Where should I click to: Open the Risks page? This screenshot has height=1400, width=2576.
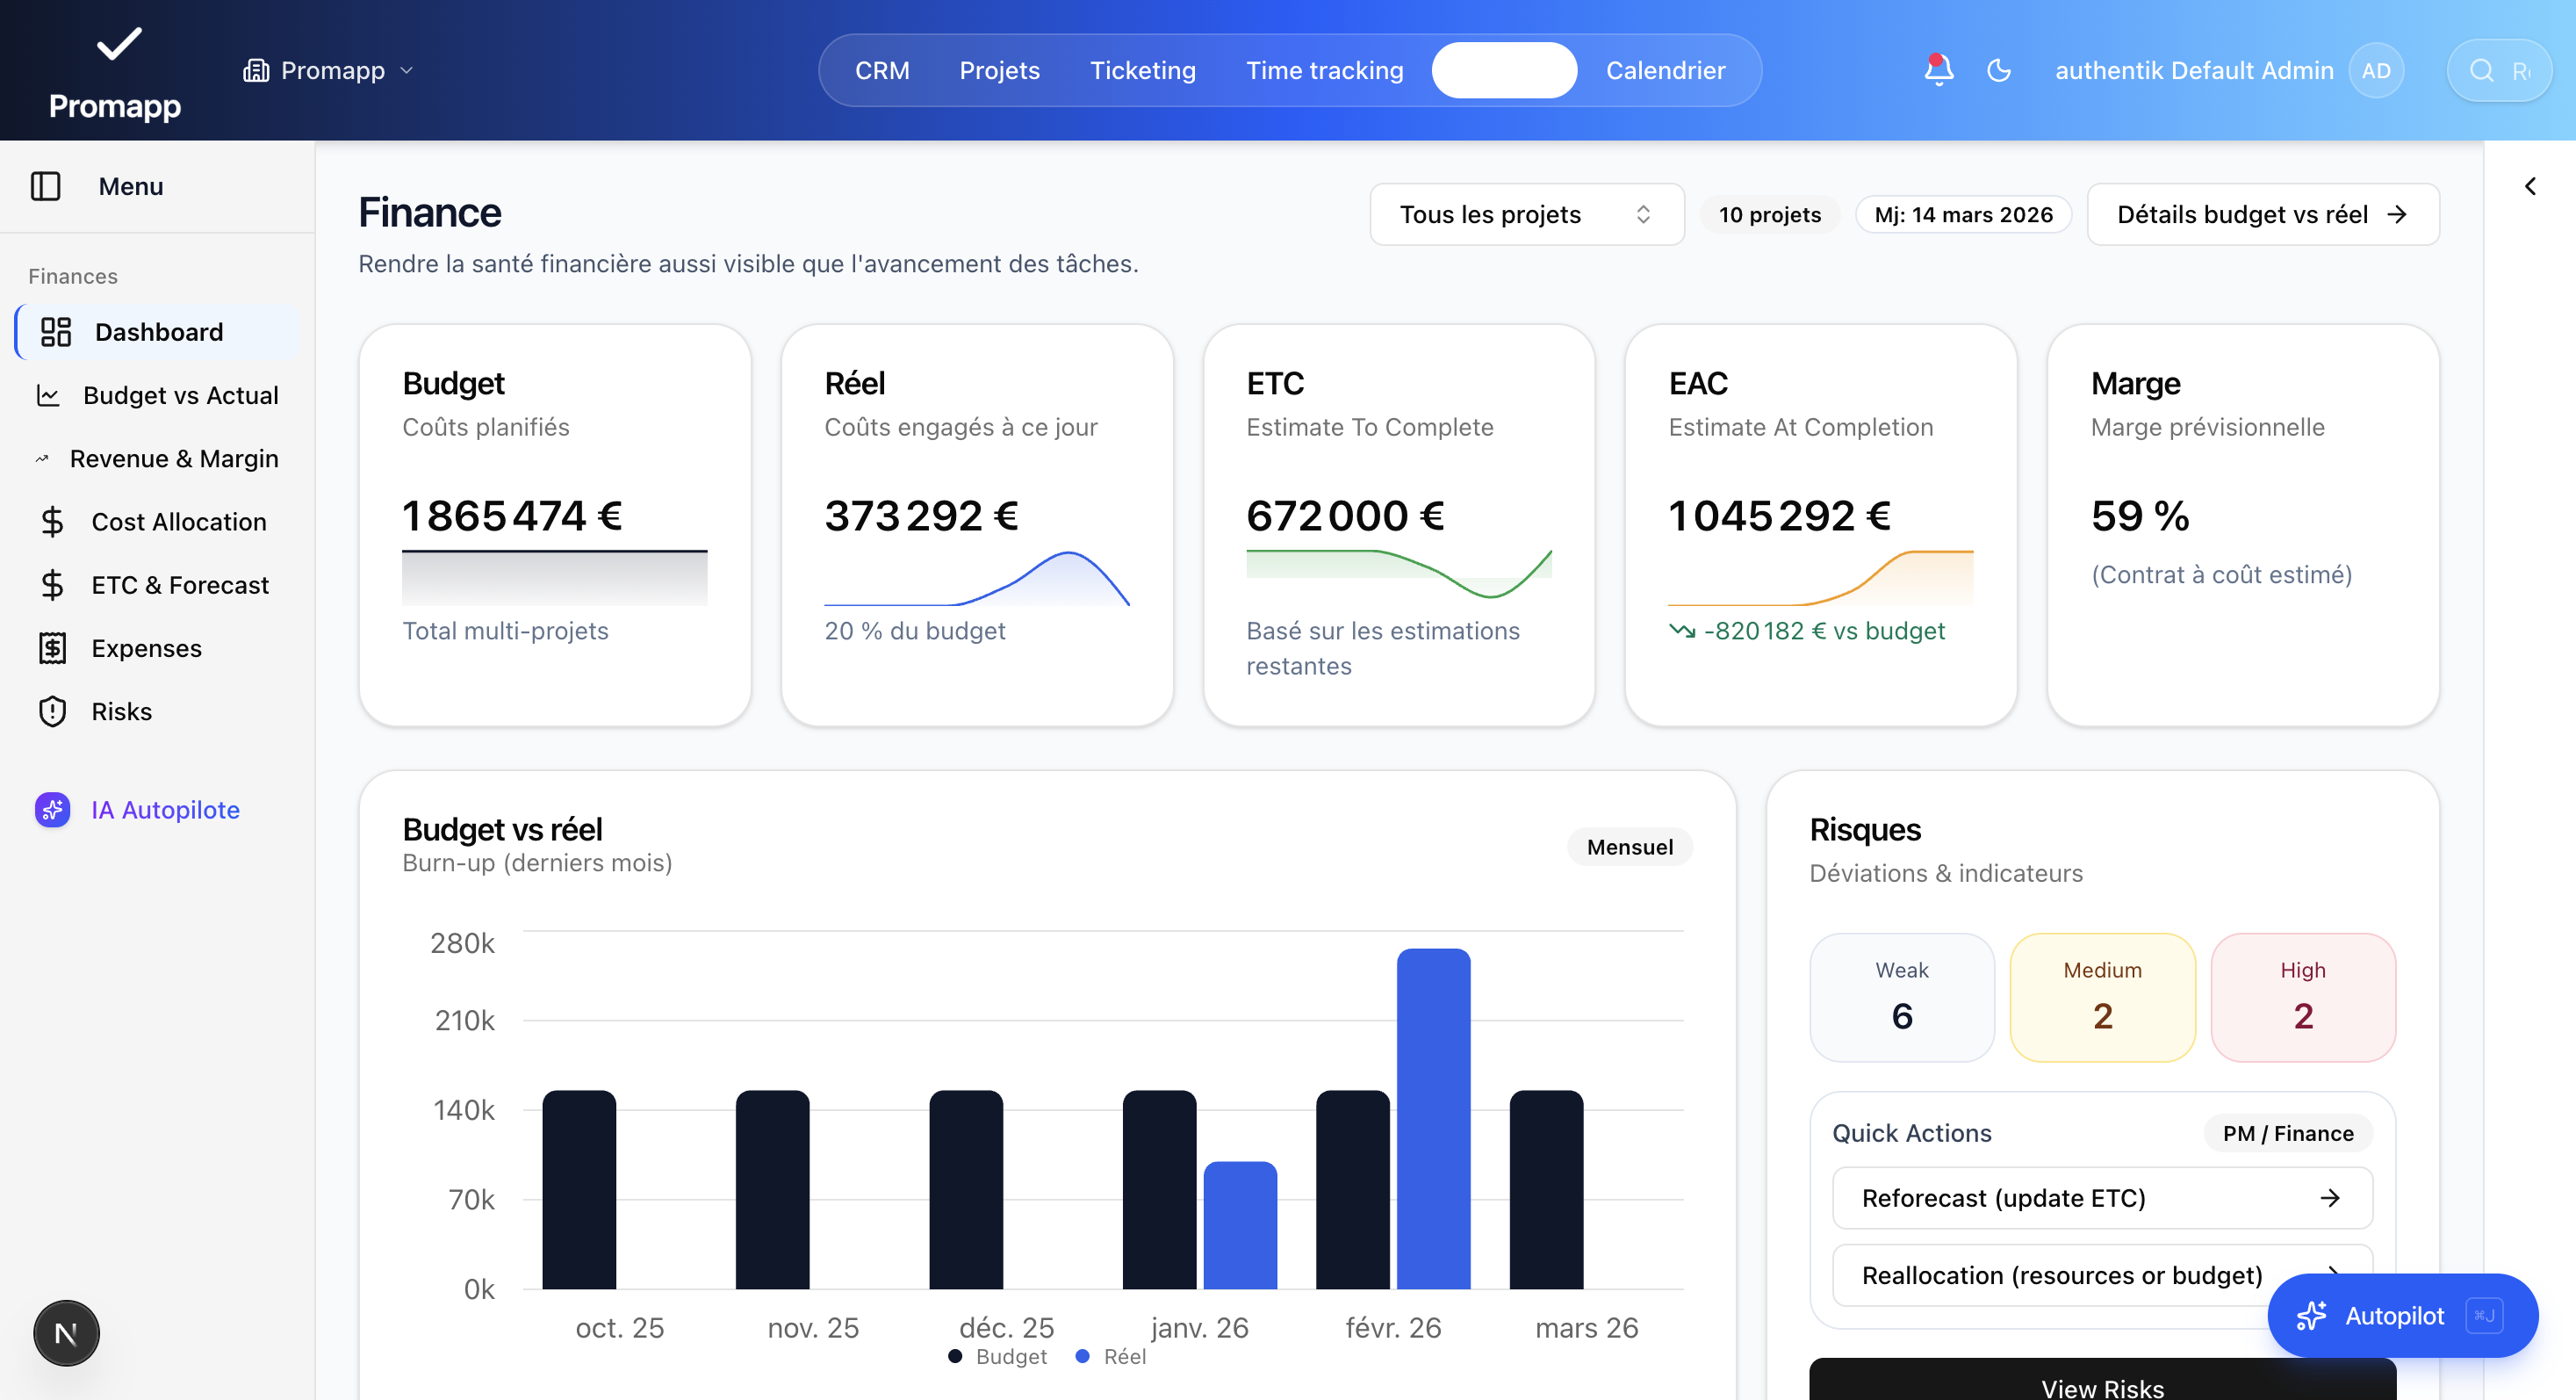pos(157,711)
